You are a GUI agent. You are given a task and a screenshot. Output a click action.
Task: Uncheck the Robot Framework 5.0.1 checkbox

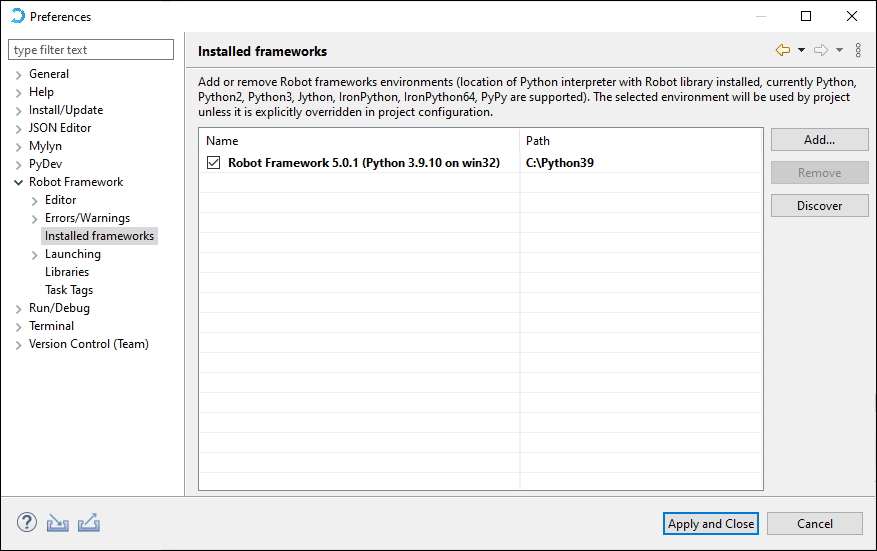click(x=213, y=163)
